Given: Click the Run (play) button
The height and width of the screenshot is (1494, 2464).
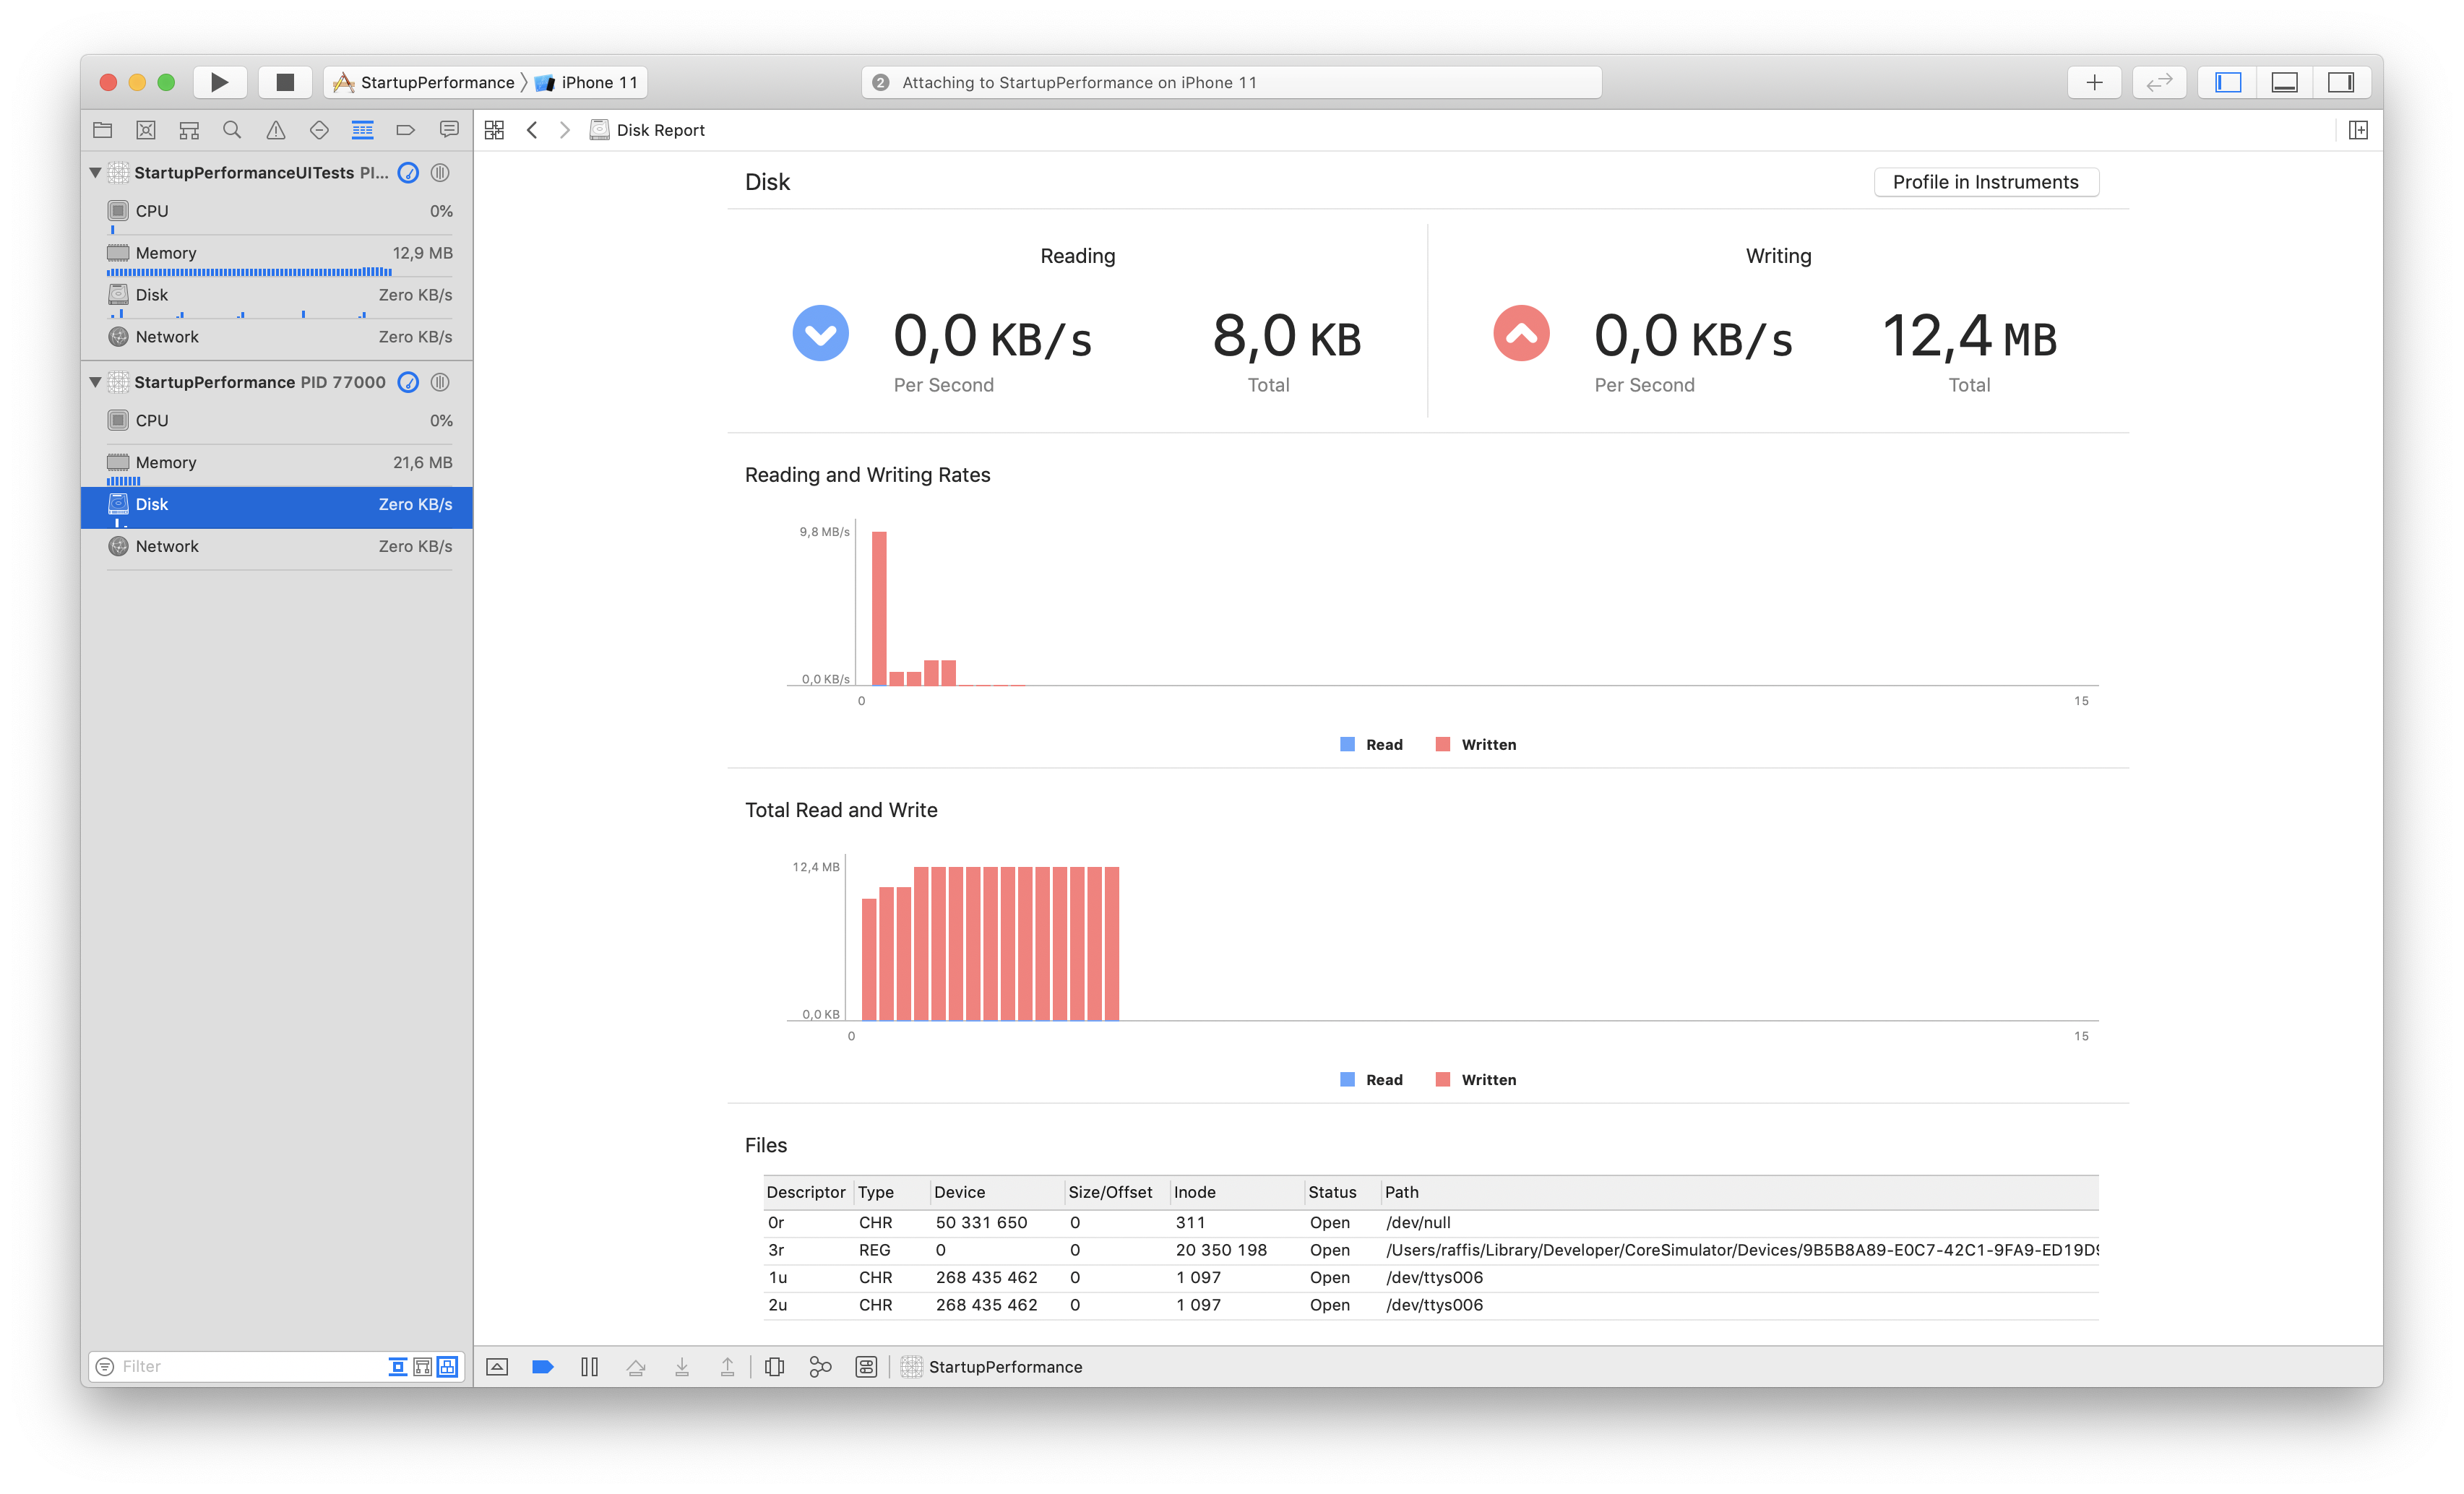Looking at the screenshot, I should pos(219,82).
